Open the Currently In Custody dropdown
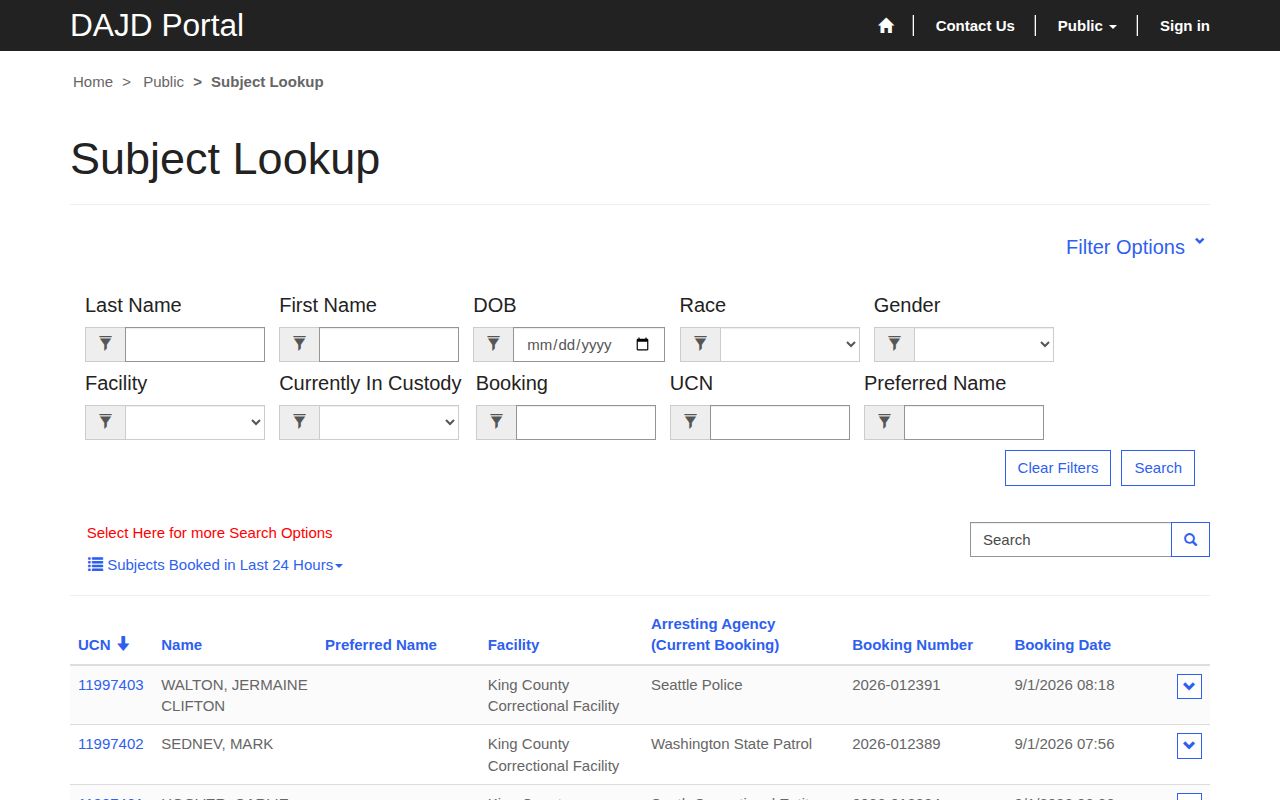The image size is (1280, 800). coord(389,422)
